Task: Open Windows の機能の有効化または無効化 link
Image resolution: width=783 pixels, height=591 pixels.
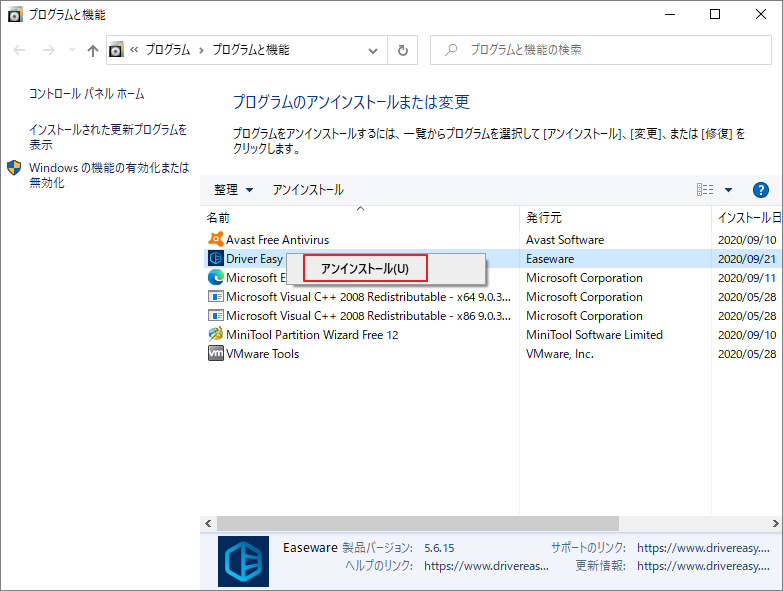Action: [x=109, y=175]
